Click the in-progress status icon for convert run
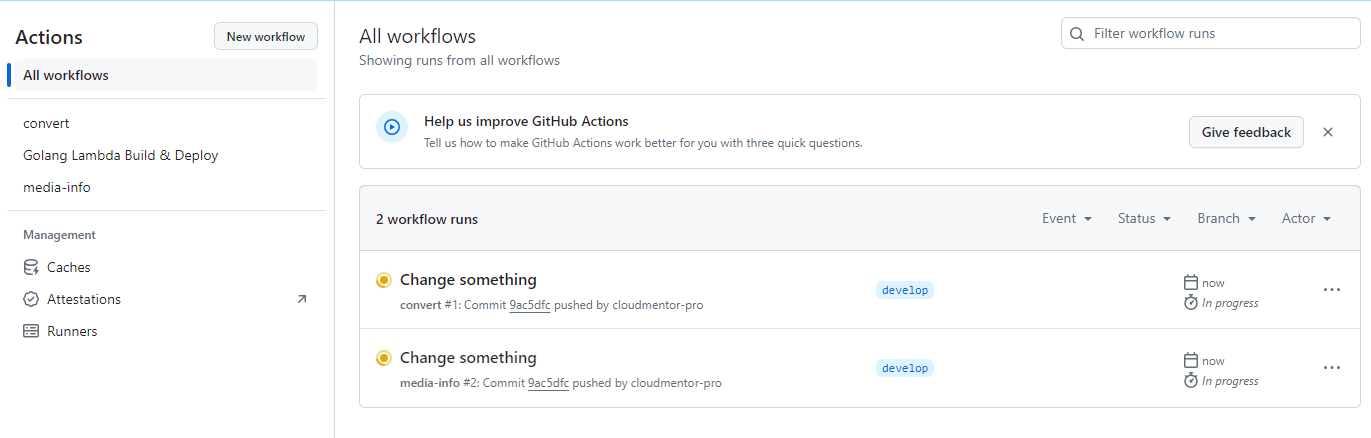1371x438 pixels. [383, 280]
